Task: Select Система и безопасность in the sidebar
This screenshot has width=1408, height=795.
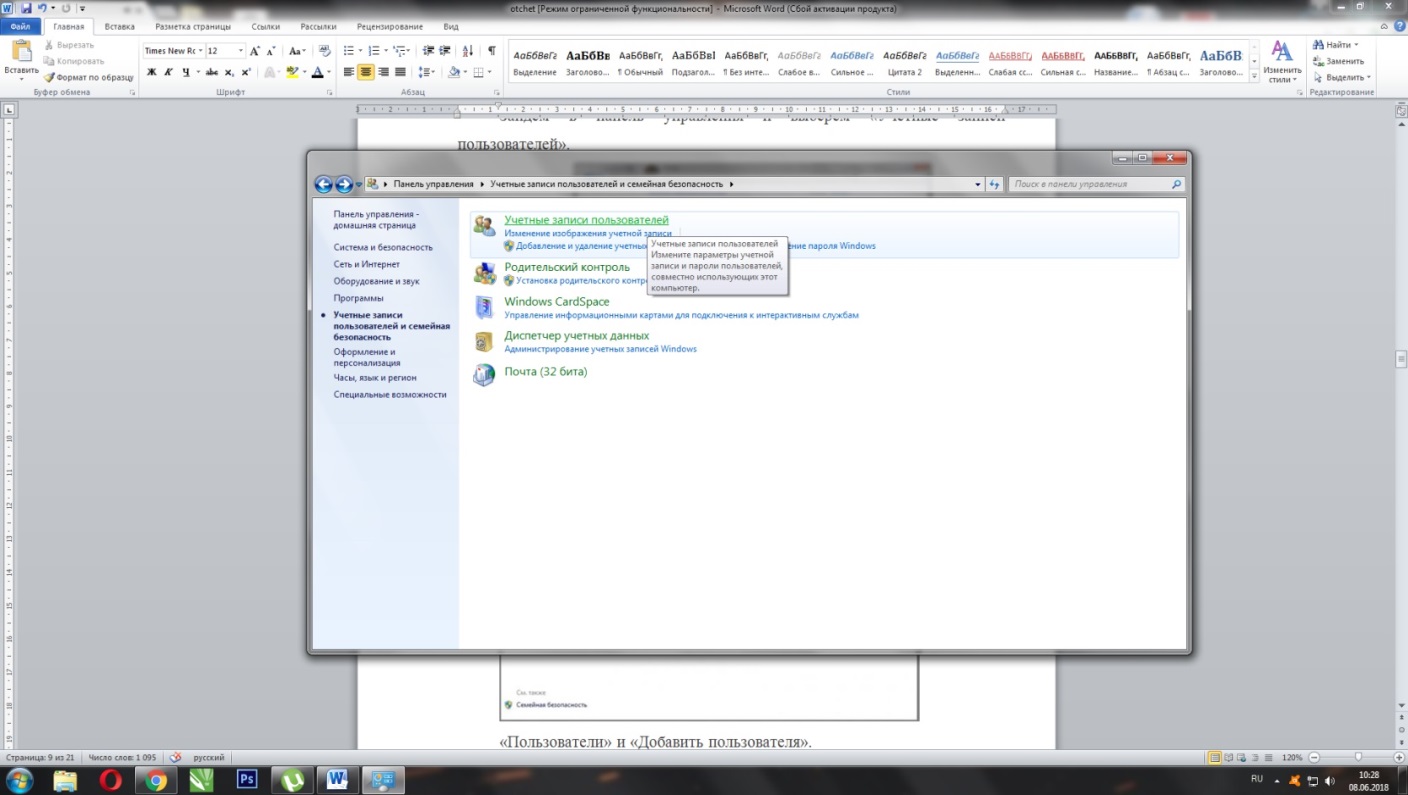Action: pyautogui.click(x=383, y=247)
